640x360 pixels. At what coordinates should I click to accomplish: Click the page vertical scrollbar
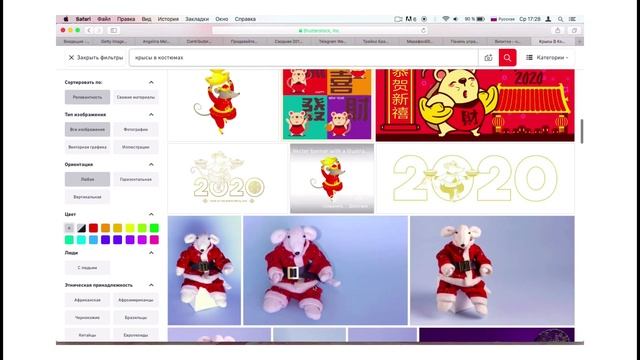(x=582, y=131)
